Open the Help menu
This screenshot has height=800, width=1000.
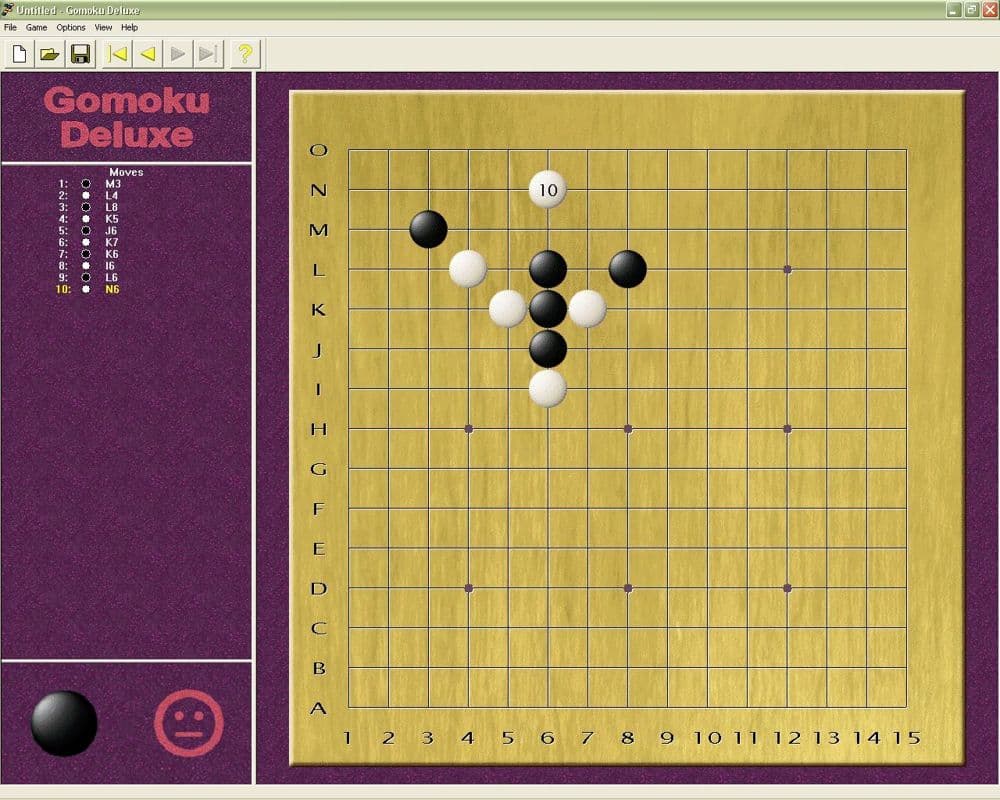[129, 27]
